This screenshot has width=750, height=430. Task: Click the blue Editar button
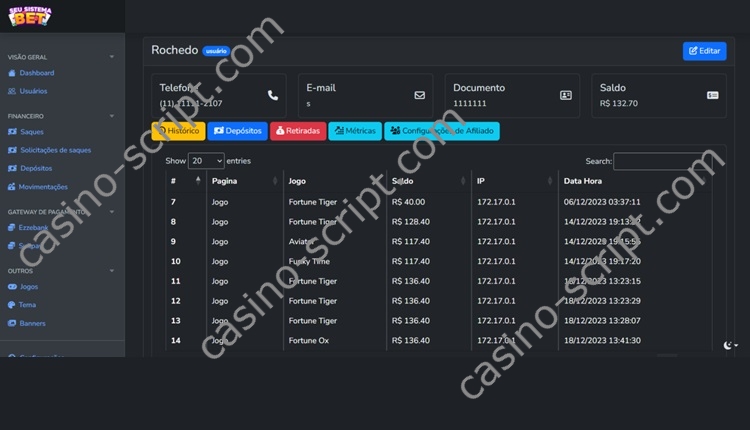pos(704,51)
